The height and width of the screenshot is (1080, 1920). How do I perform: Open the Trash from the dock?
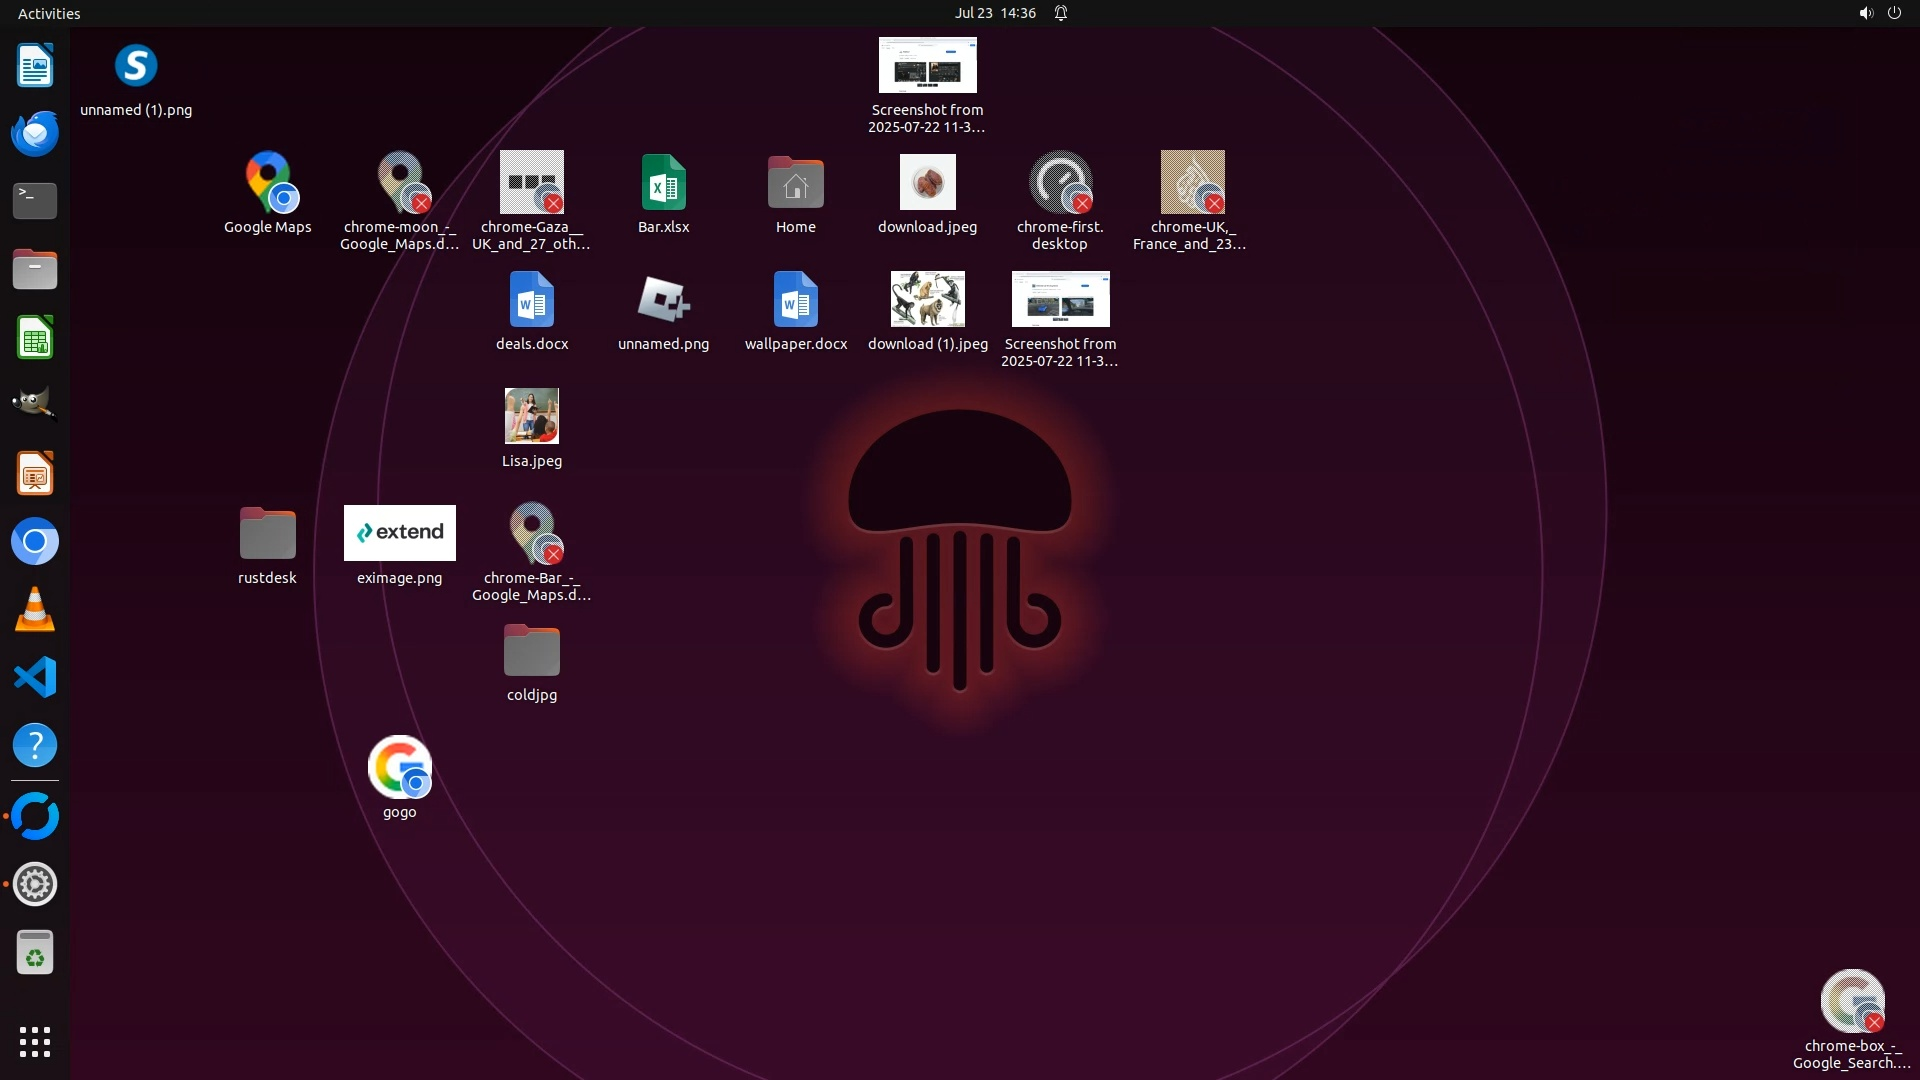click(35, 953)
